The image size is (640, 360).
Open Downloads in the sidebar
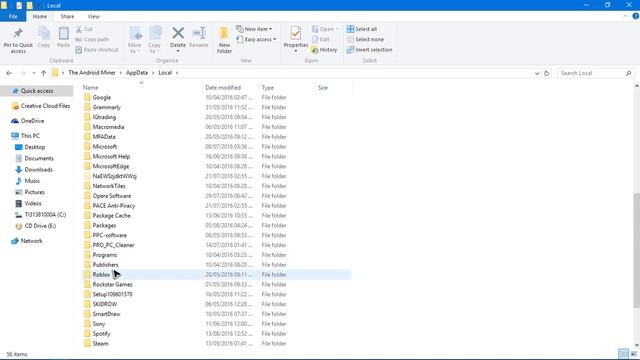34,169
